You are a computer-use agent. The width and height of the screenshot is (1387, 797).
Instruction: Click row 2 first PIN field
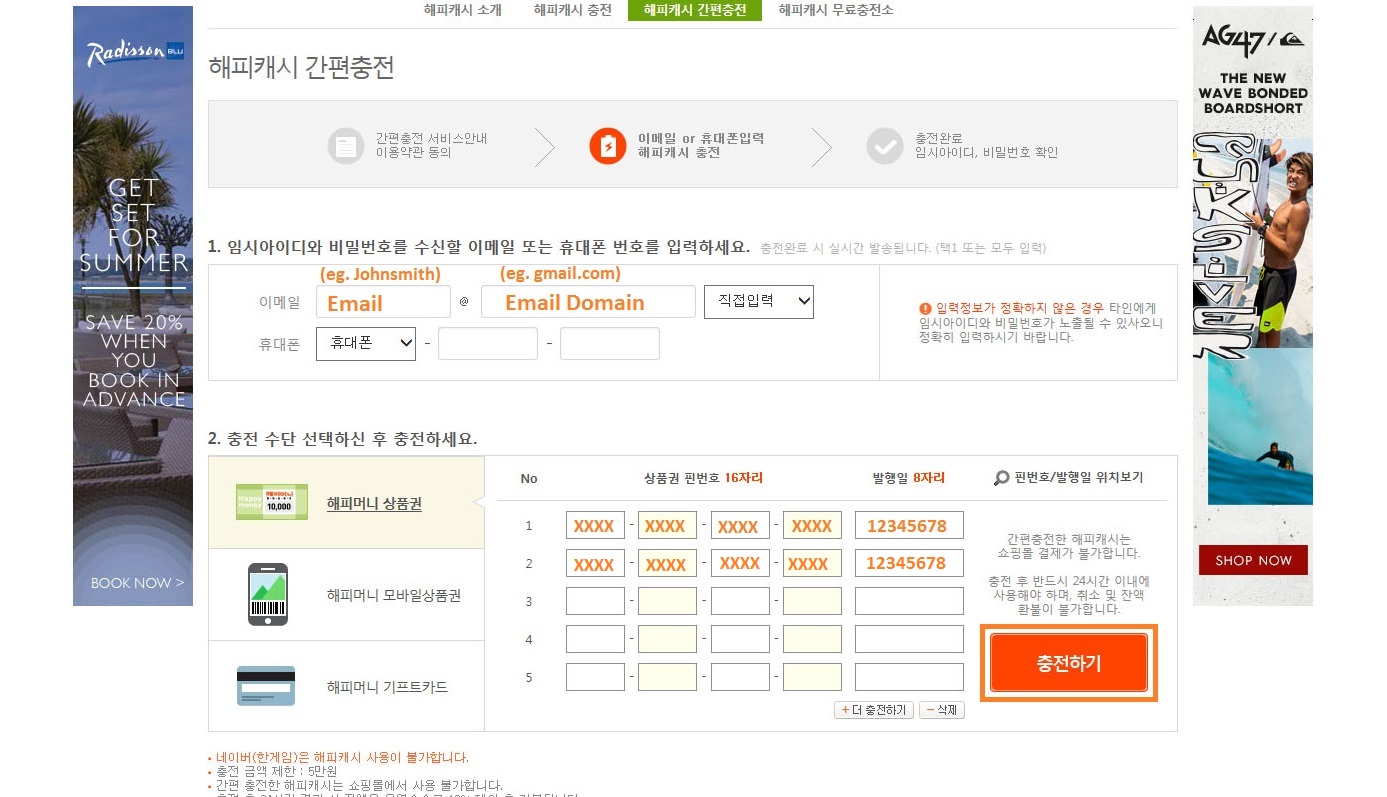point(595,563)
